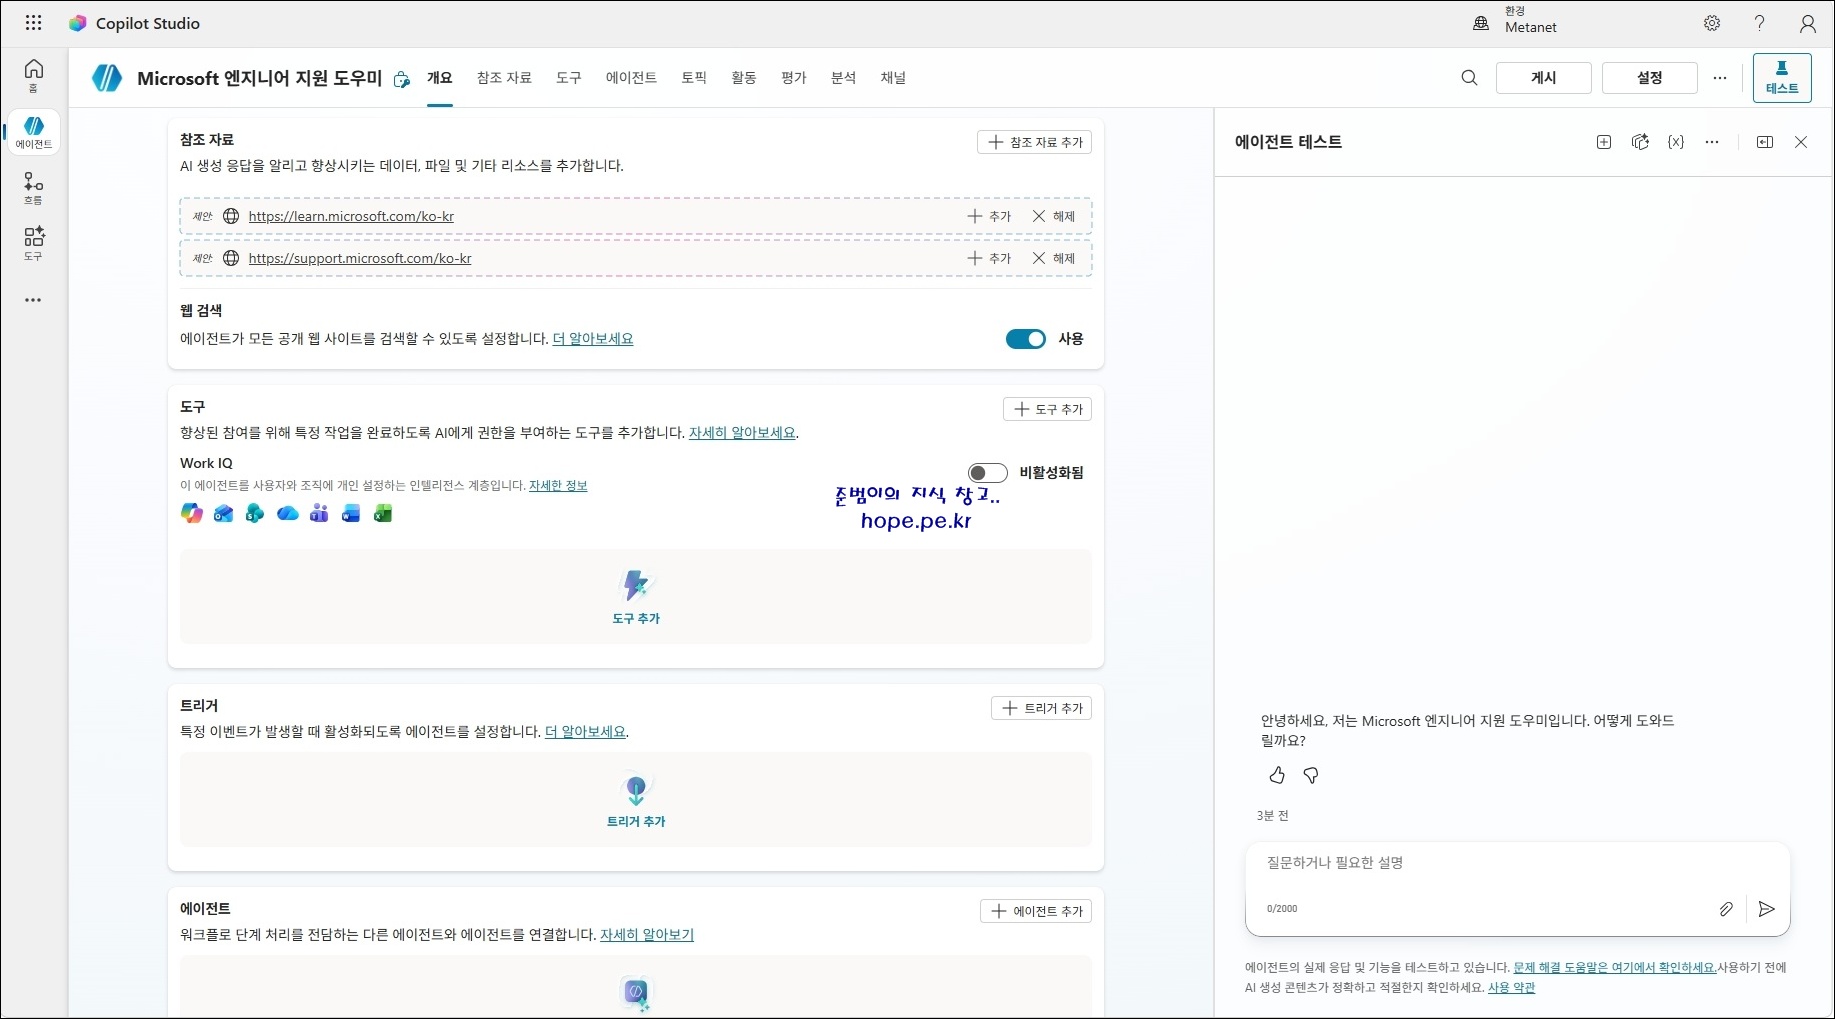Give thumbs up to the greeting message
1835x1019 pixels.
click(x=1277, y=775)
